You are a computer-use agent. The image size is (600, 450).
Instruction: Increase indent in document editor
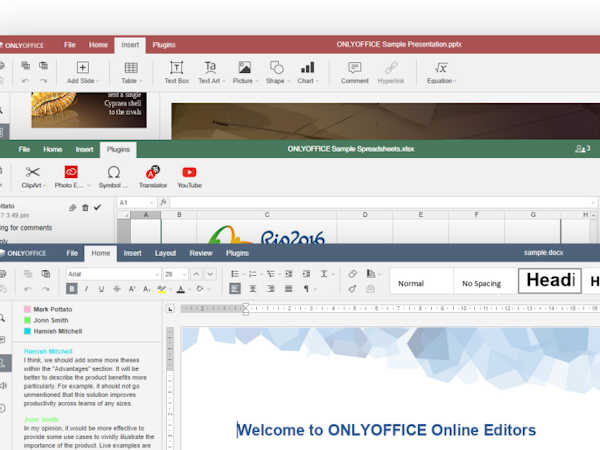tap(306, 274)
